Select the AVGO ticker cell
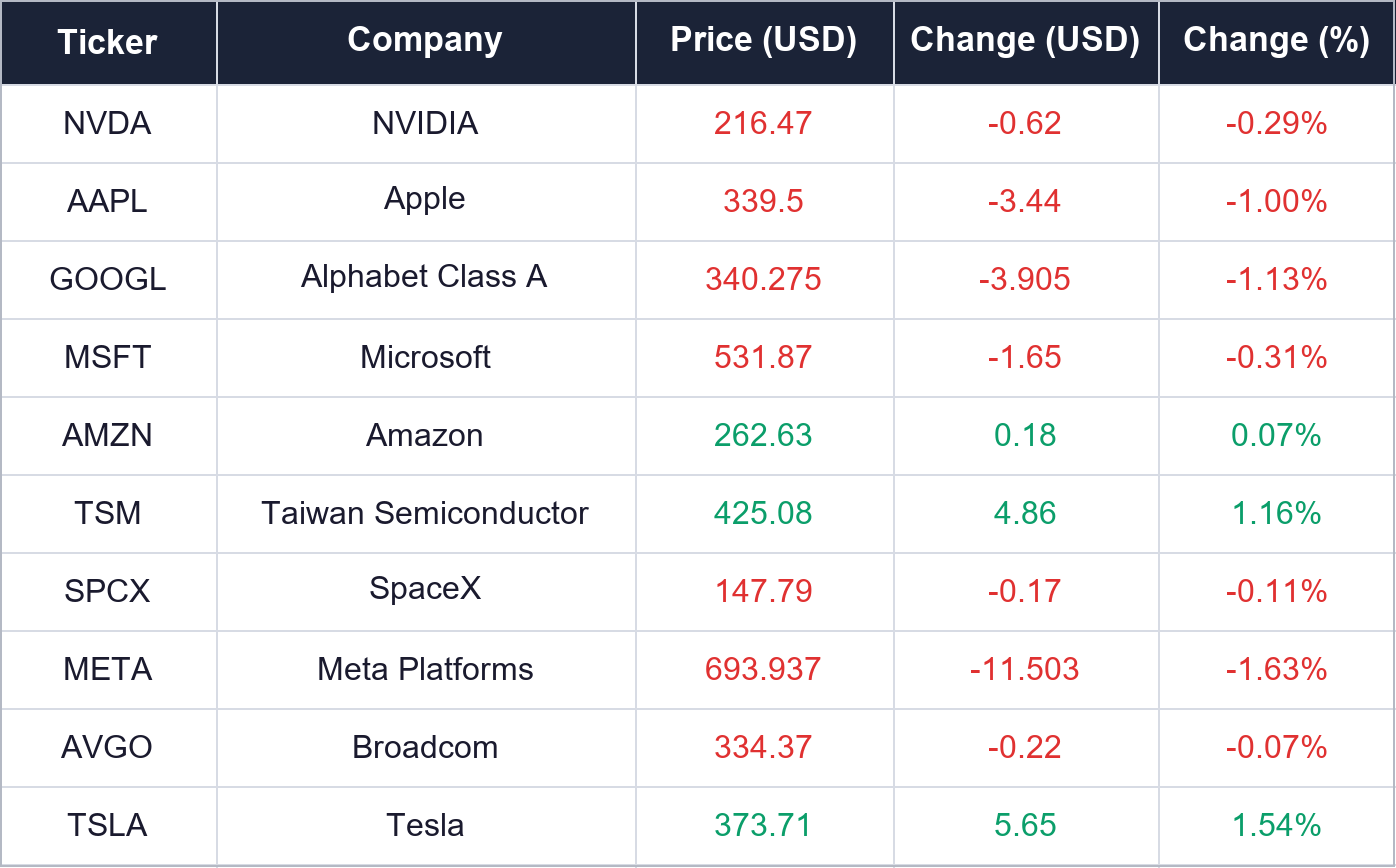This screenshot has height=868, width=1396. (x=108, y=747)
